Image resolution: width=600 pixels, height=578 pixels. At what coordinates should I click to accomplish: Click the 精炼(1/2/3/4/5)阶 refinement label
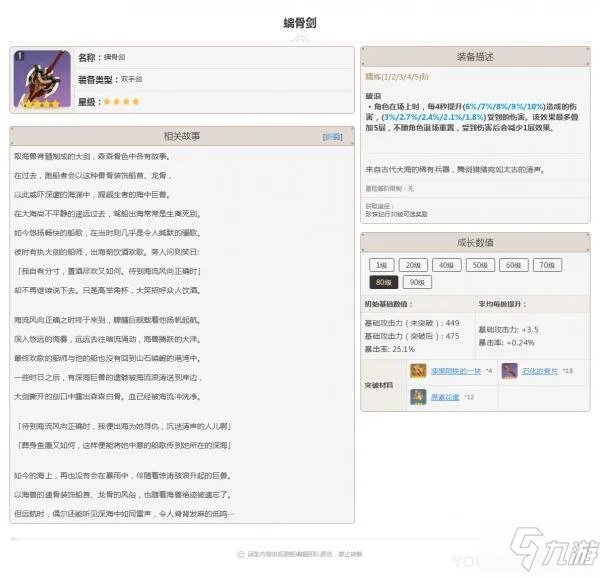[397, 77]
